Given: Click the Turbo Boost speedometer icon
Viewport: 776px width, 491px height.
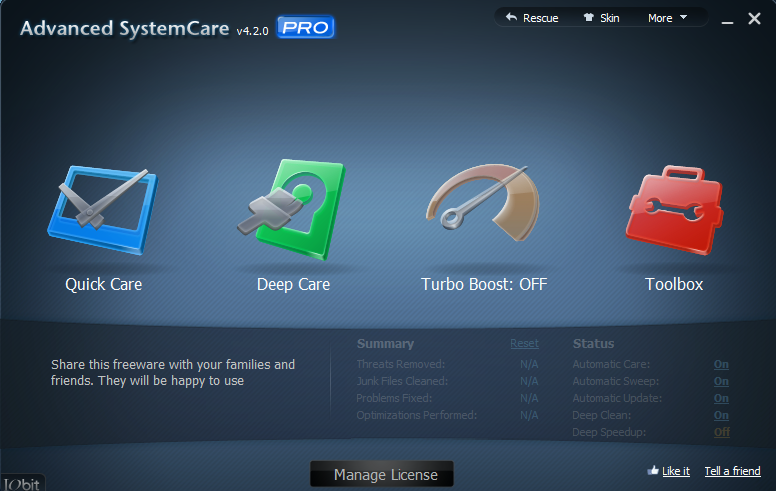Looking at the screenshot, I should click(483, 202).
